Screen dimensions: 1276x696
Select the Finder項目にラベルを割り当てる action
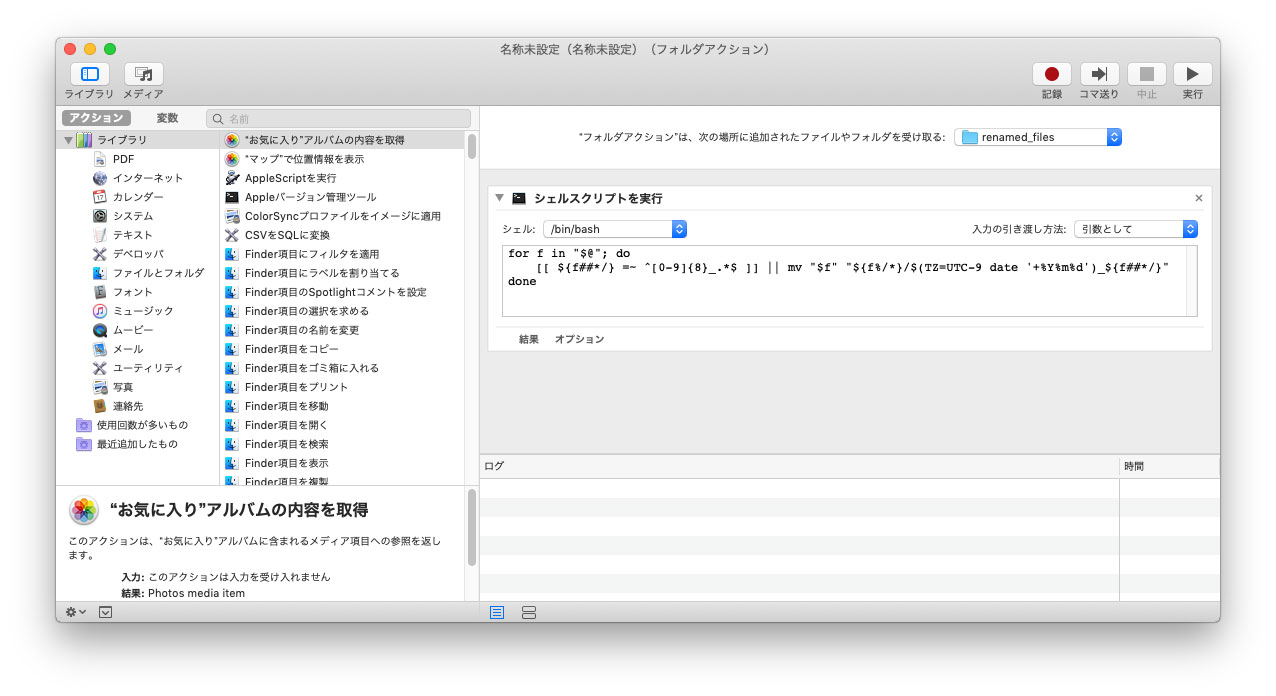coord(342,273)
